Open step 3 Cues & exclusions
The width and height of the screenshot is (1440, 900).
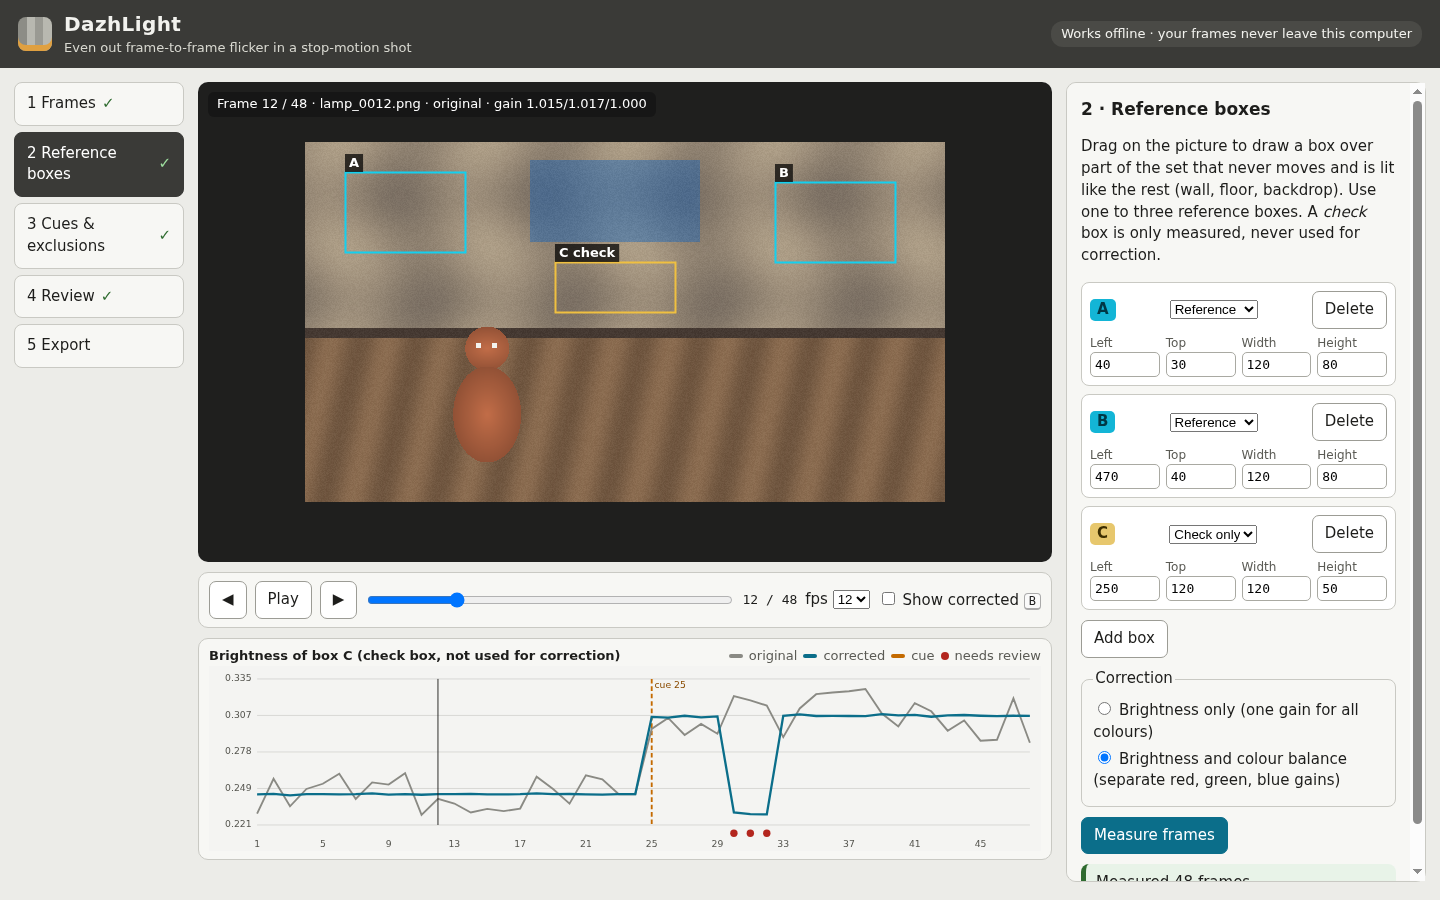pos(99,236)
